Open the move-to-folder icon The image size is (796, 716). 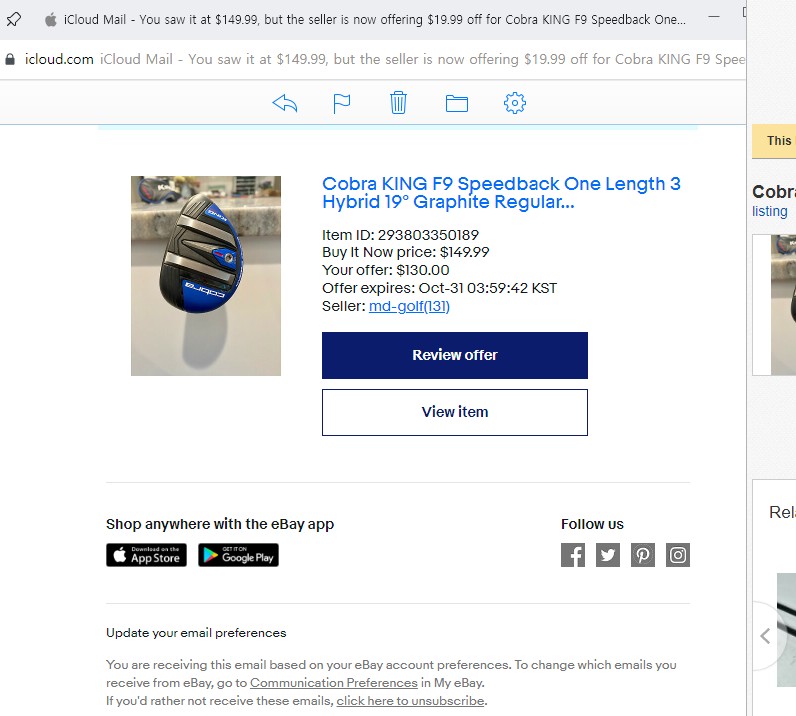coord(456,103)
